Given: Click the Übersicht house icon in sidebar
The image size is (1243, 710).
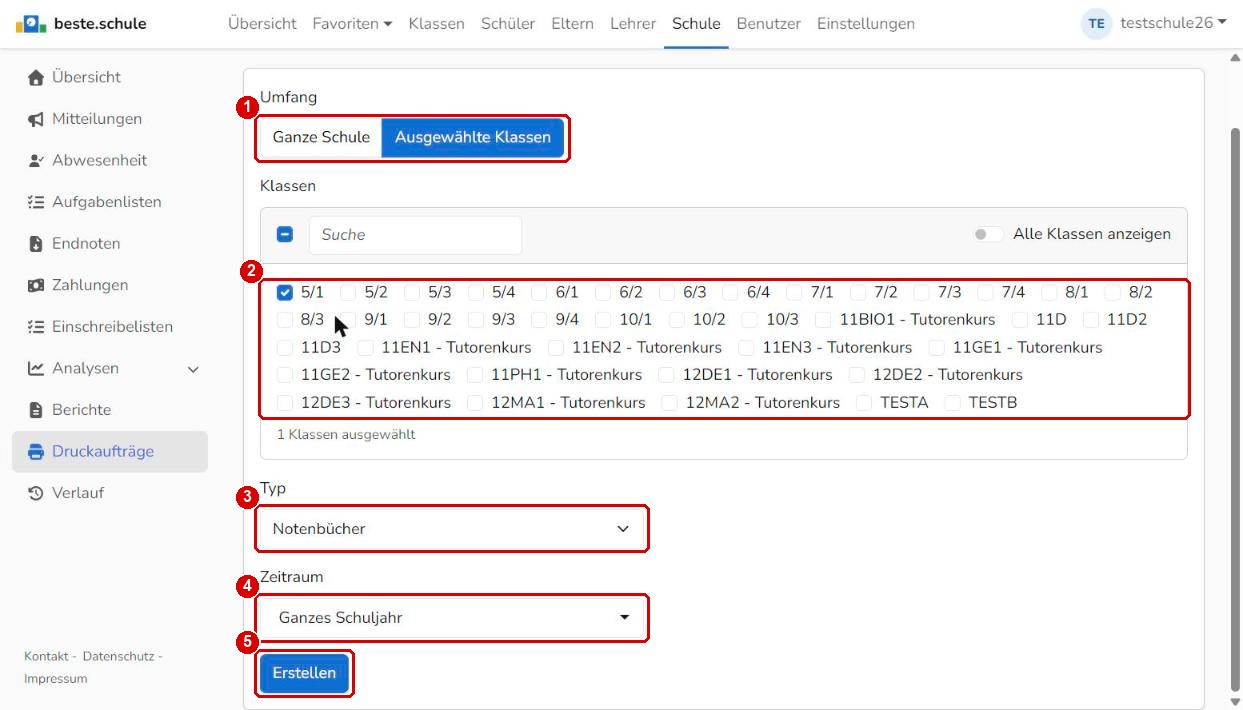Looking at the screenshot, I should point(36,77).
